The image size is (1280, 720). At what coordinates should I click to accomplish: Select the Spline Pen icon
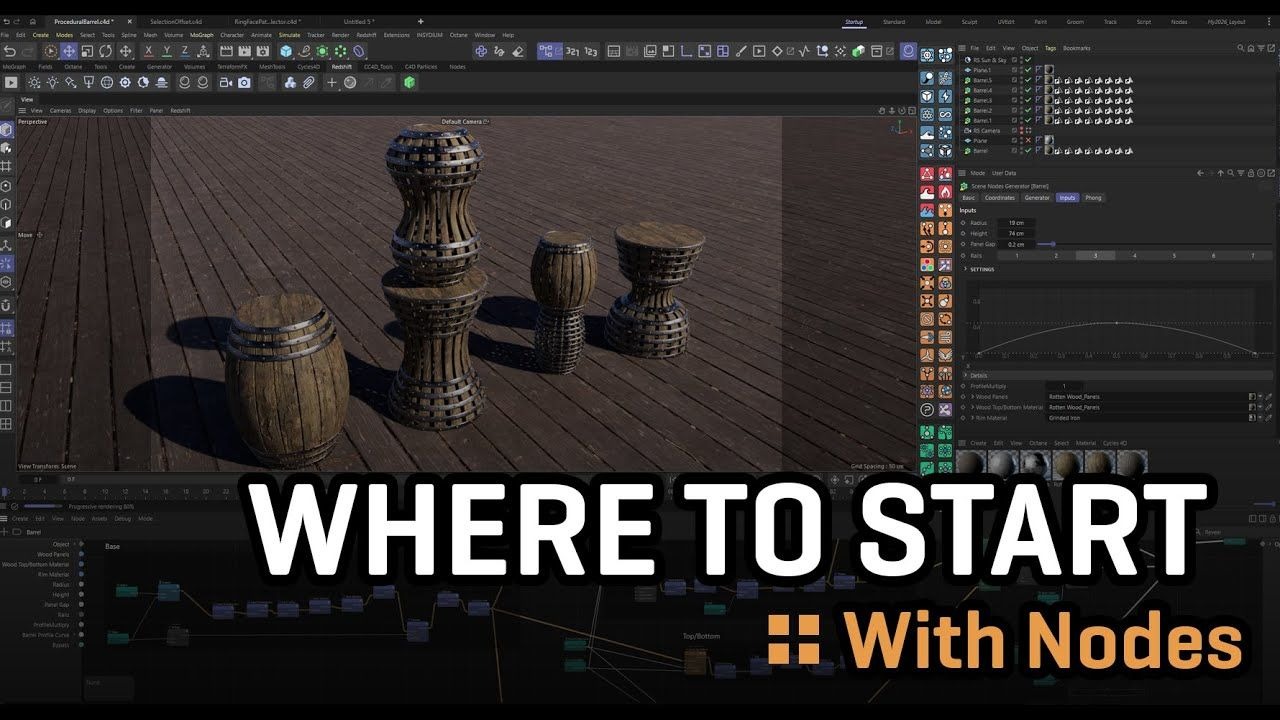(304, 51)
